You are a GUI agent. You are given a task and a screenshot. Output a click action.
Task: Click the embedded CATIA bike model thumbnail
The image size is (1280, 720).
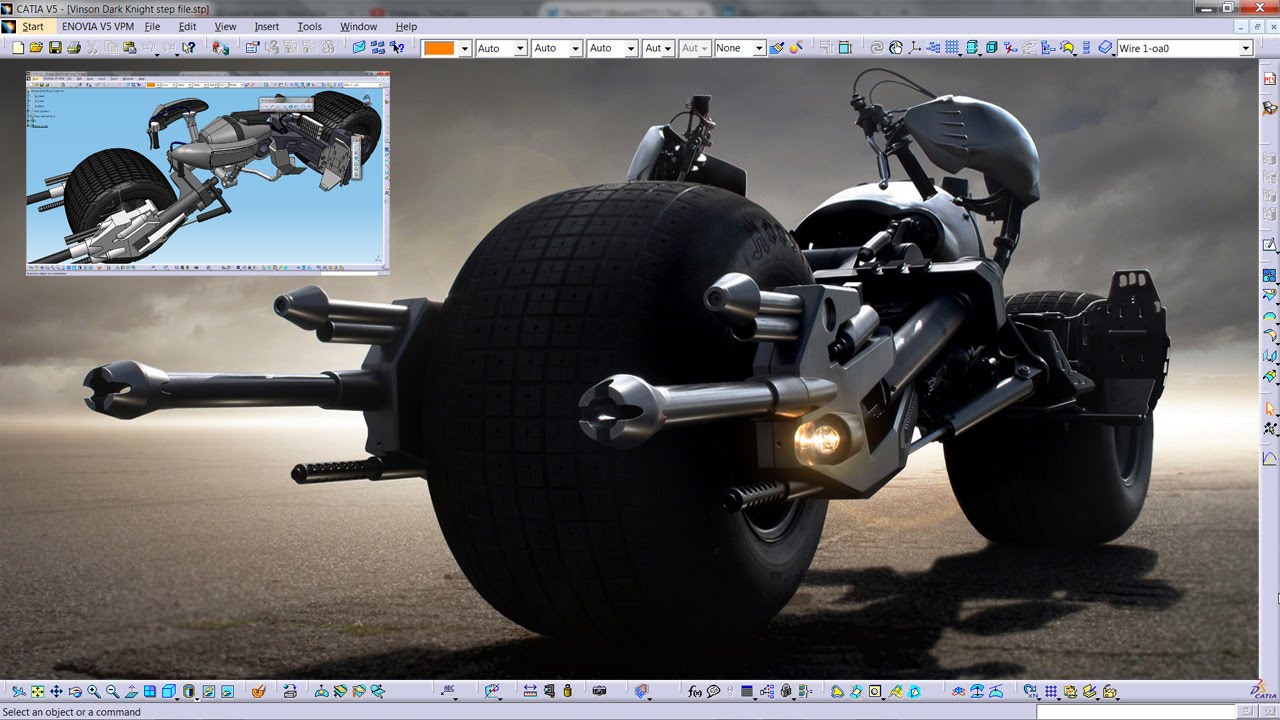coord(208,172)
